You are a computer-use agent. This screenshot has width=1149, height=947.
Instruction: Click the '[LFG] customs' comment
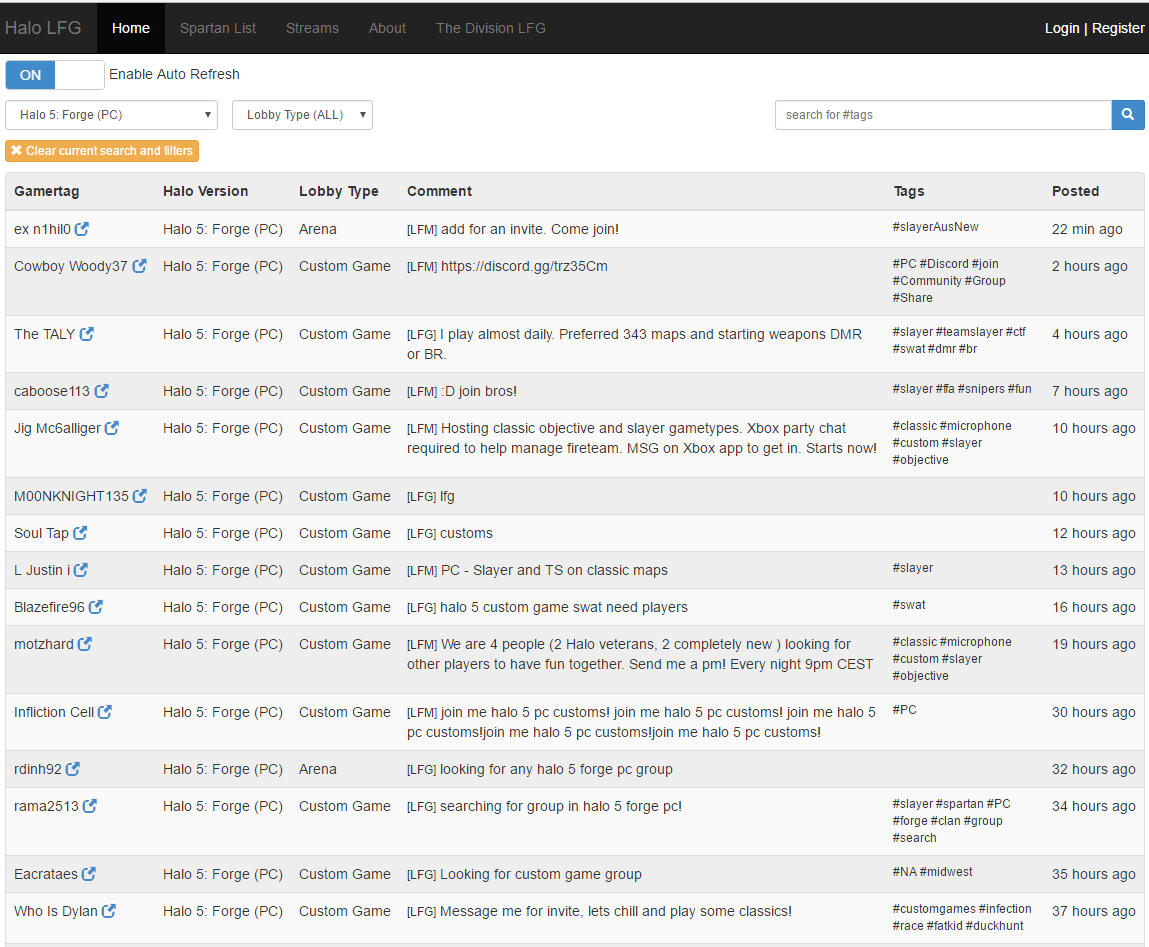[x=450, y=534]
